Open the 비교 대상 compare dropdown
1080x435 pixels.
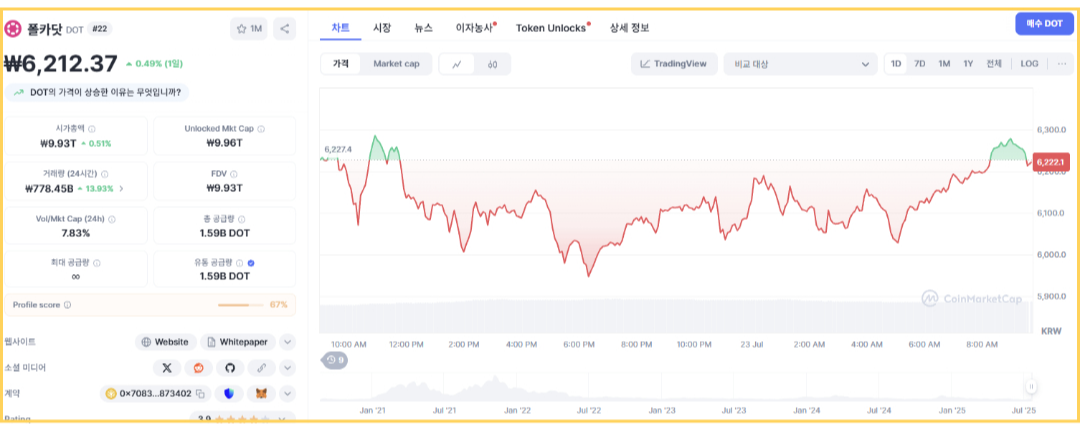(801, 64)
